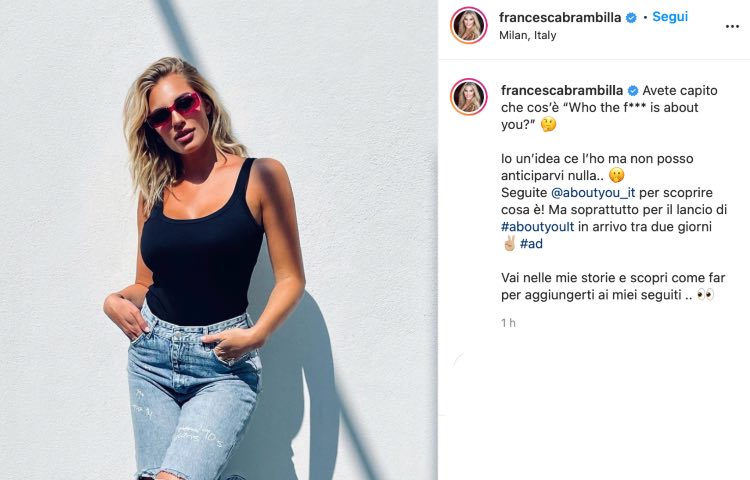The width and height of the screenshot is (750, 480).
Task: Click the header profile avatar story ring
Action: coord(469,25)
